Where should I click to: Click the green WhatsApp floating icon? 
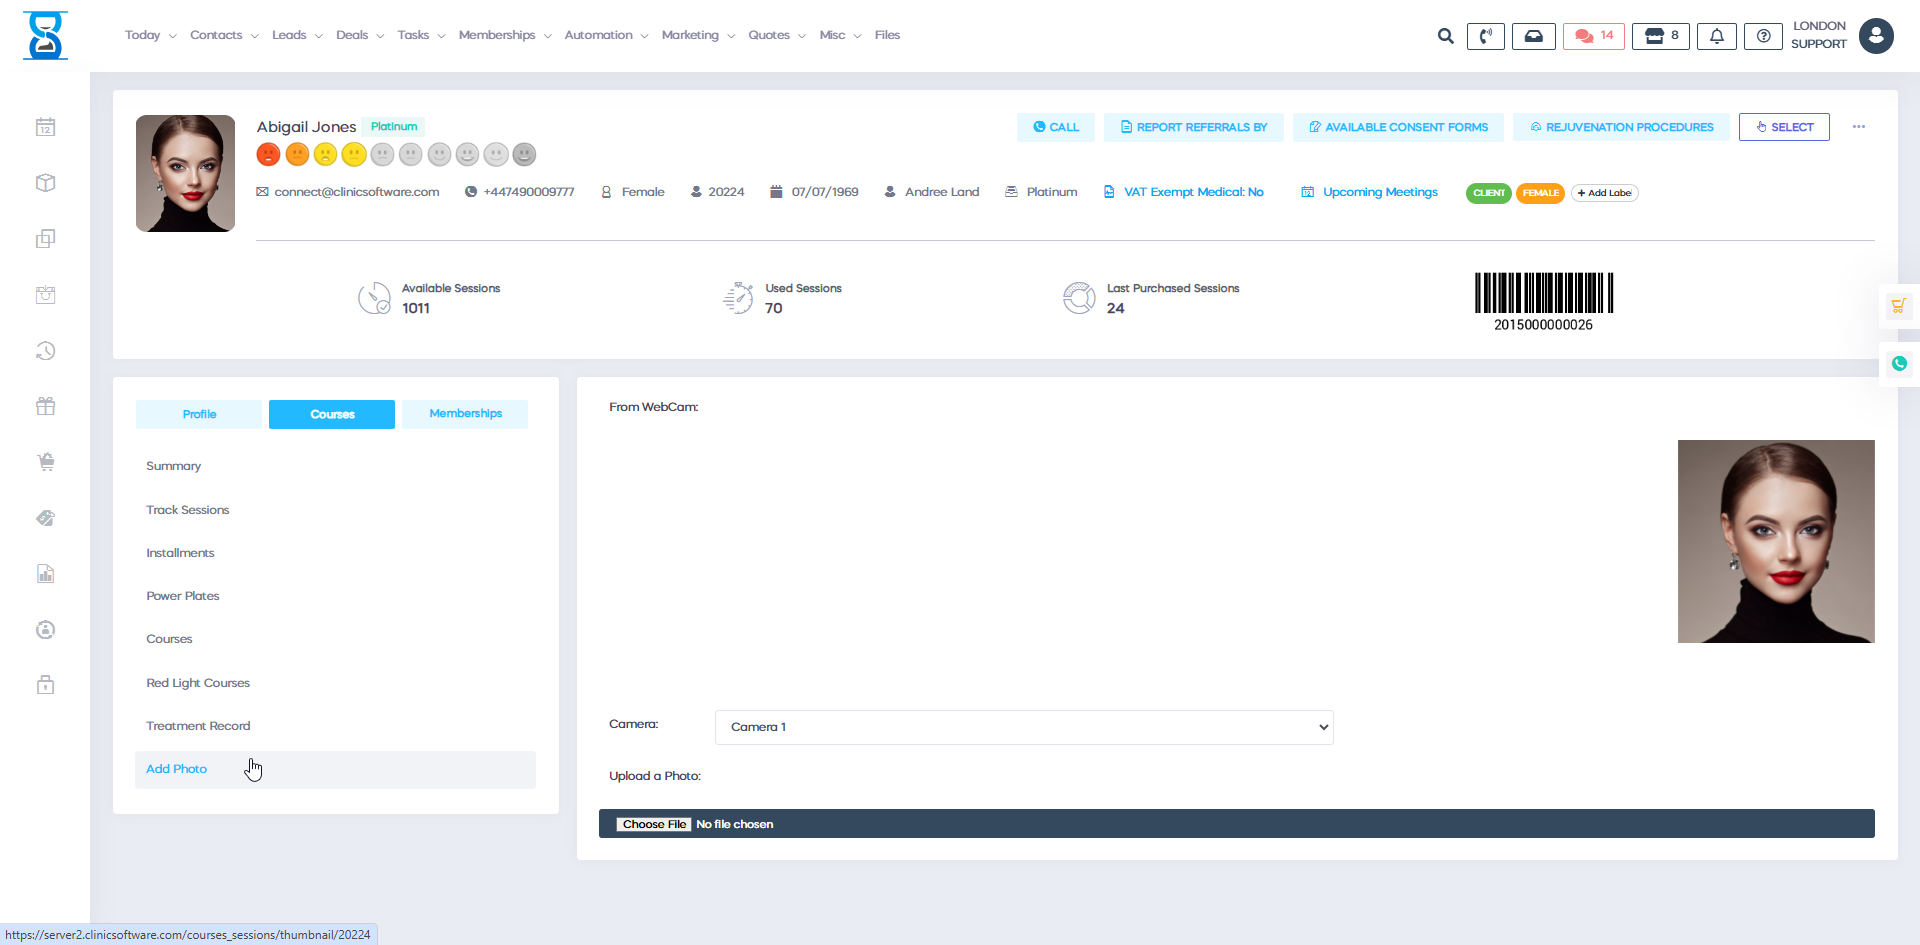click(x=1898, y=364)
